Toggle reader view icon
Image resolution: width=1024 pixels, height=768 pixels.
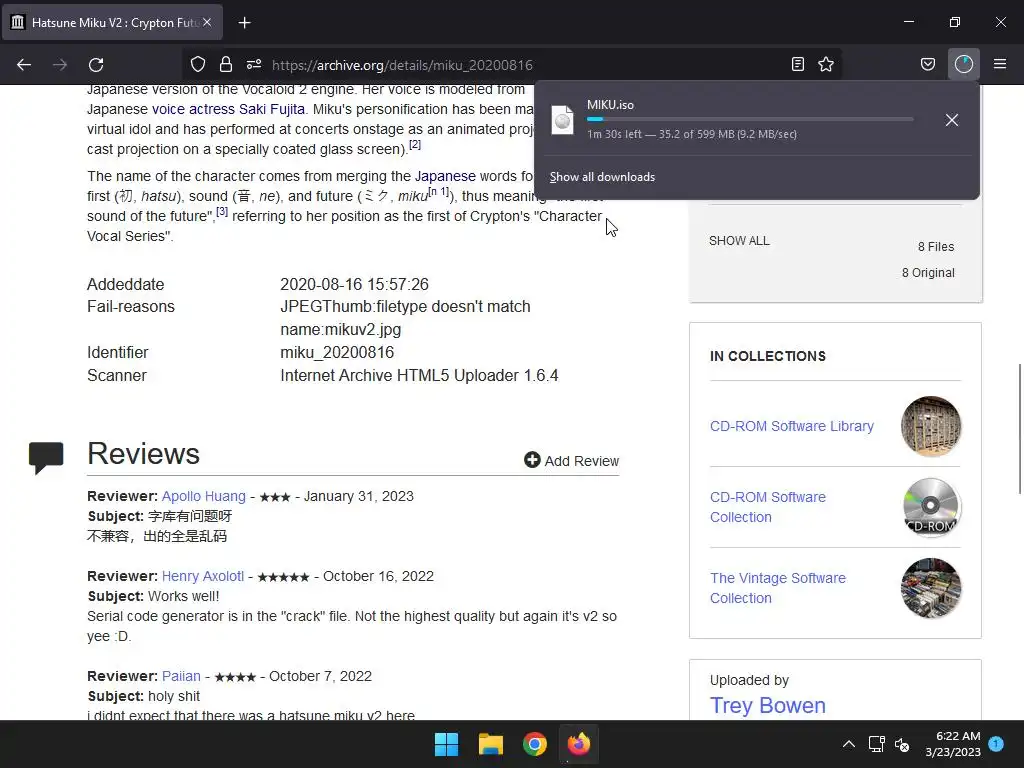797,64
